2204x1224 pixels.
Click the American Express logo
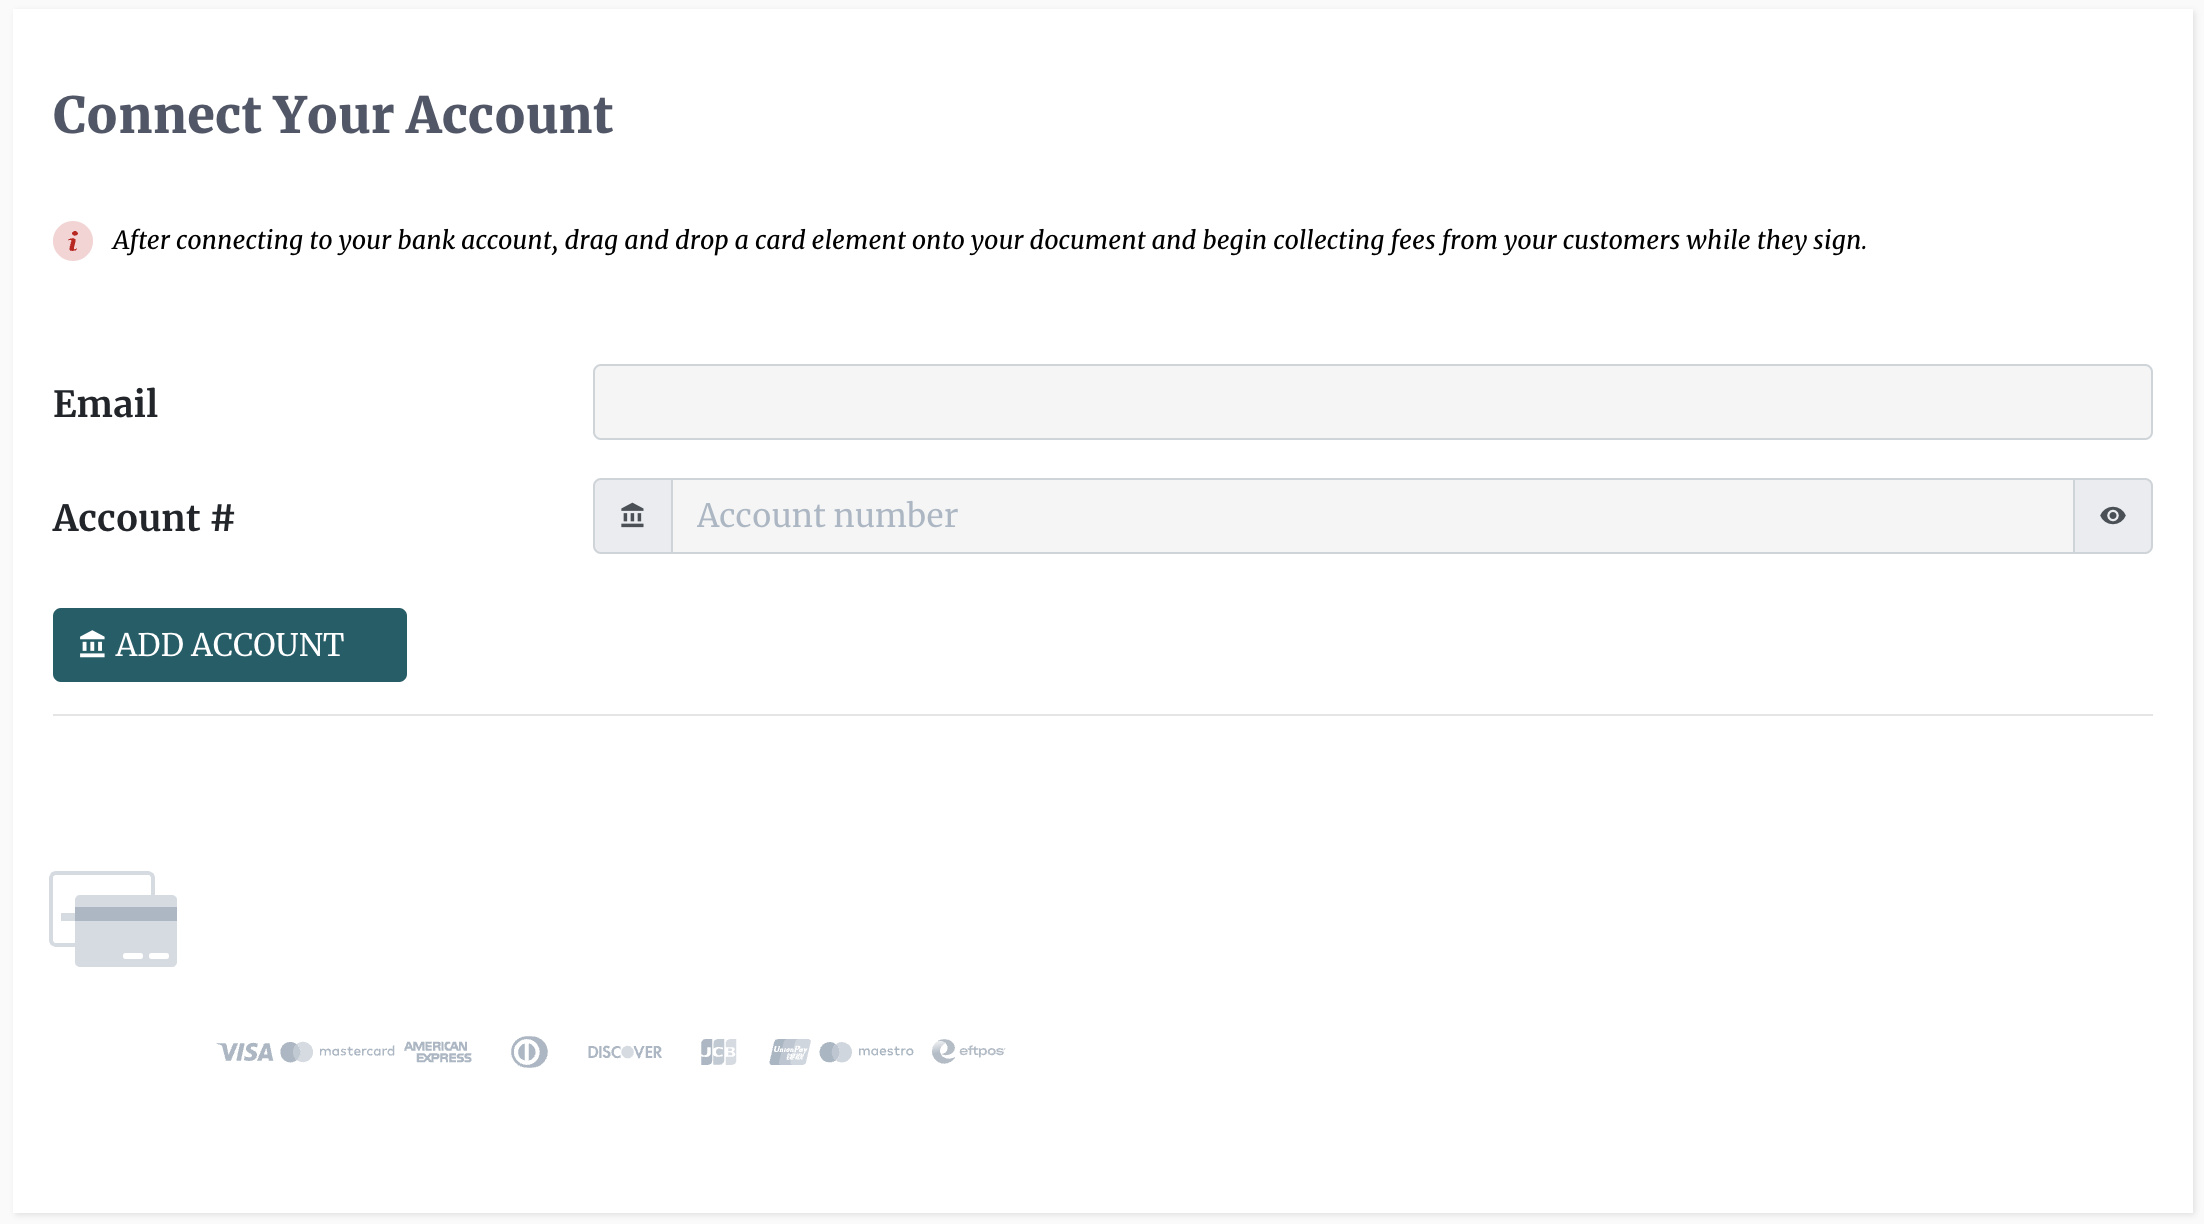[x=438, y=1052]
